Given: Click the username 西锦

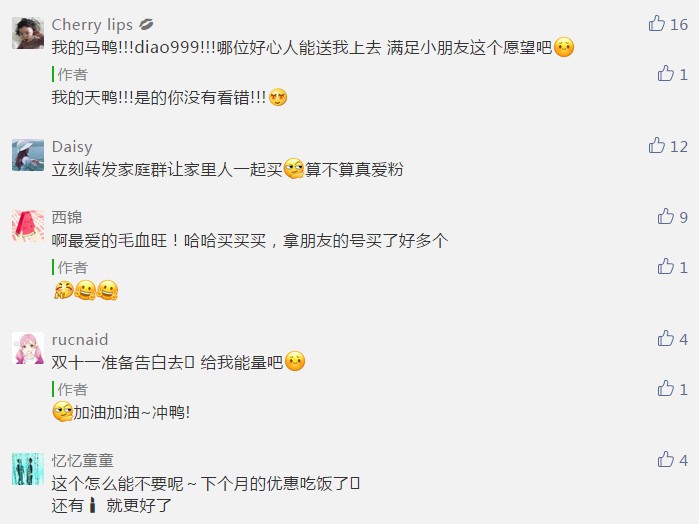Looking at the screenshot, I should (67, 218).
